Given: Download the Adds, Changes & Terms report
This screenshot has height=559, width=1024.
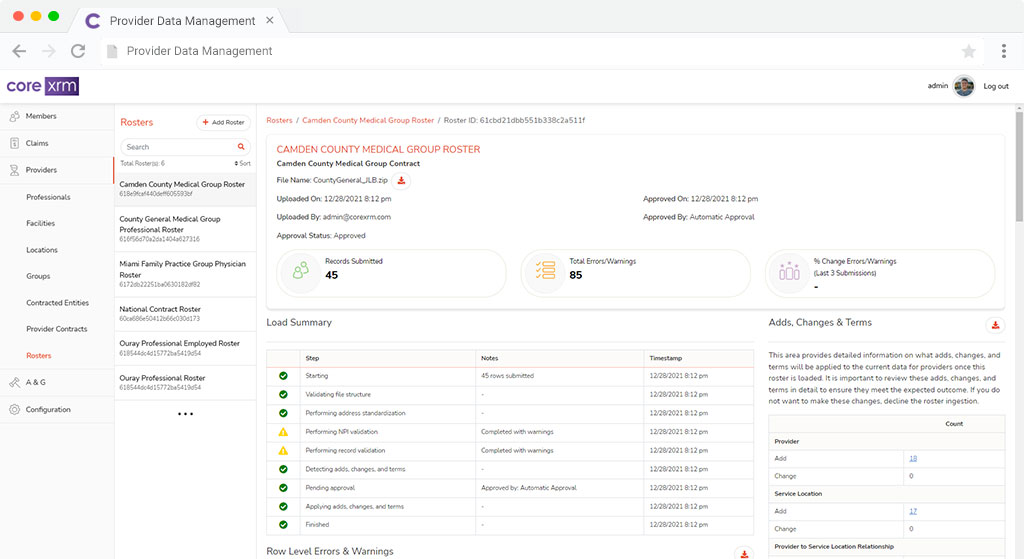Looking at the screenshot, I should pos(995,325).
